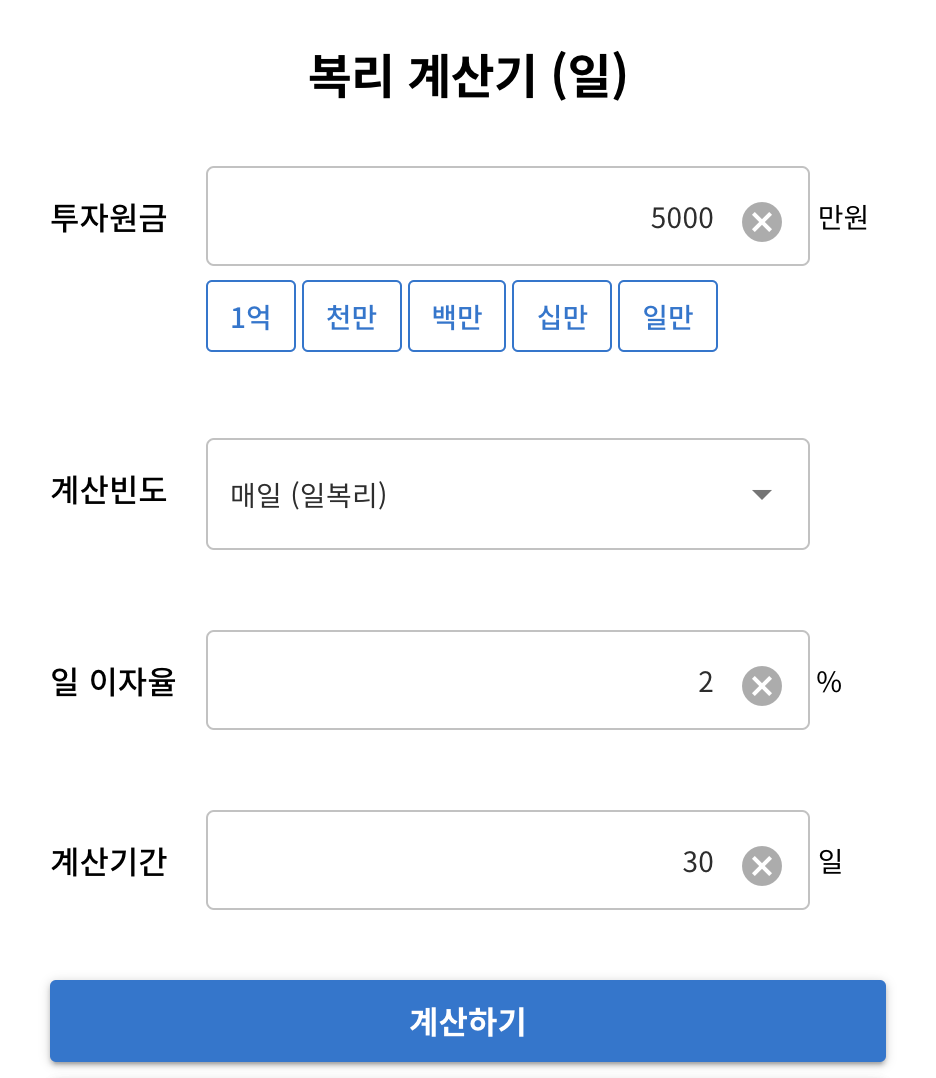Tap the 일만 quick amount button
936x1078 pixels.
tap(668, 317)
